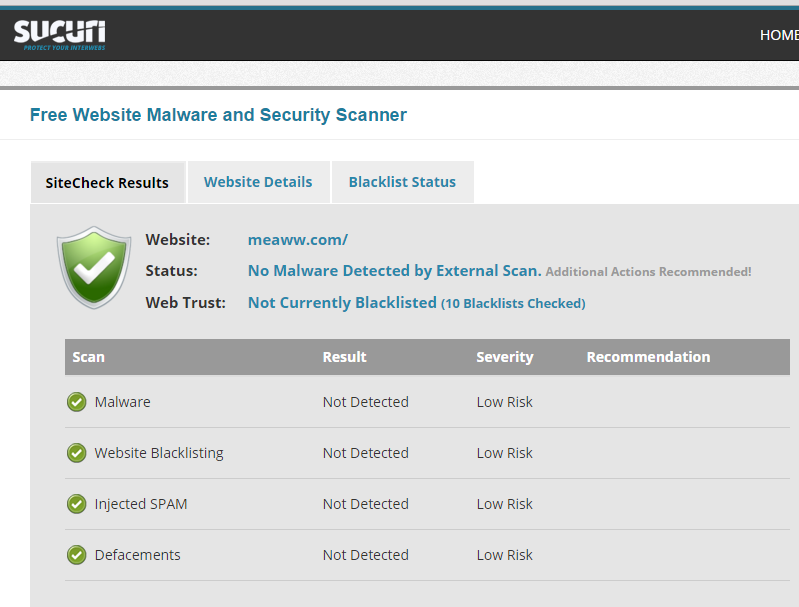Click Low Risk in the Defacements row

(504, 555)
